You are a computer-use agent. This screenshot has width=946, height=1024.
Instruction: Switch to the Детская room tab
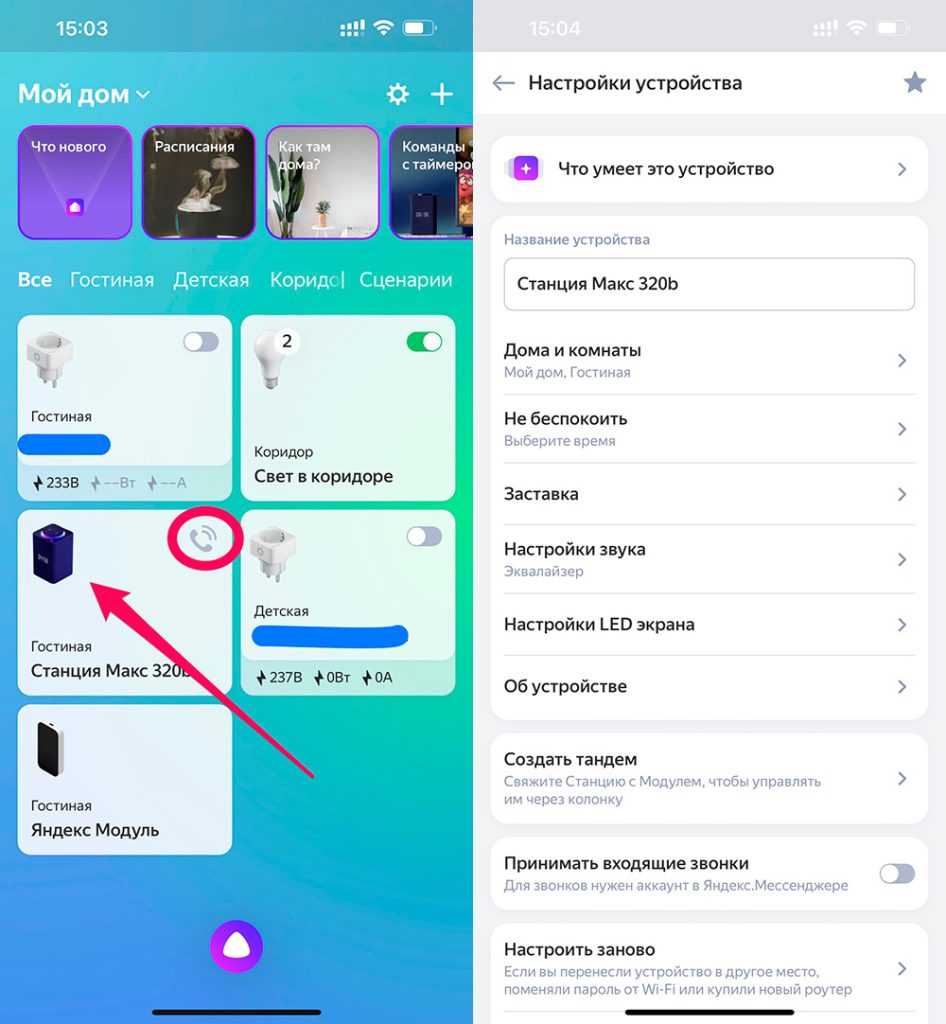tap(212, 280)
